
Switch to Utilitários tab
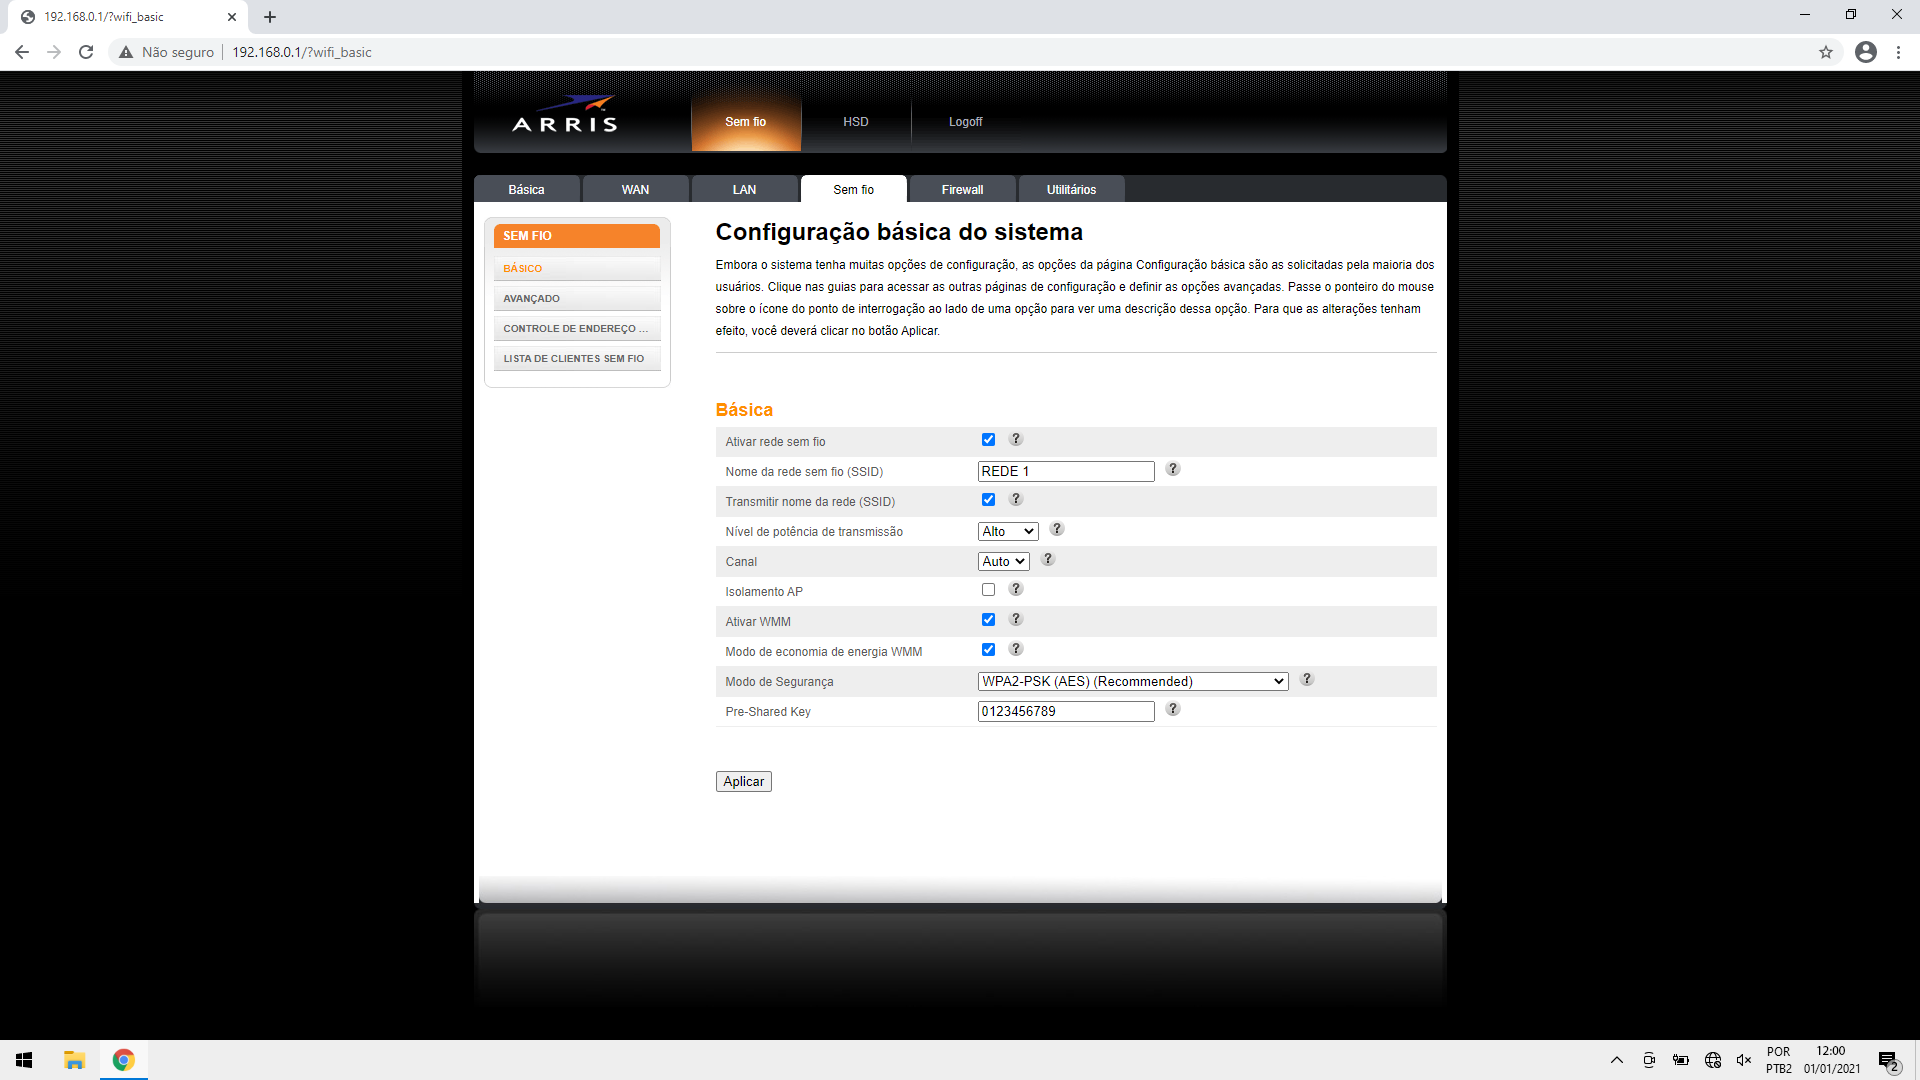[x=1071, y=189]
